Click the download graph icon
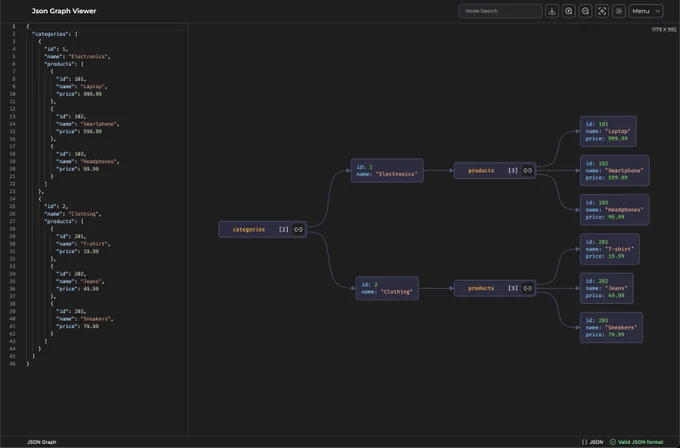The width and height of the screenshot is (680, 448). click(x=552, y=11)
